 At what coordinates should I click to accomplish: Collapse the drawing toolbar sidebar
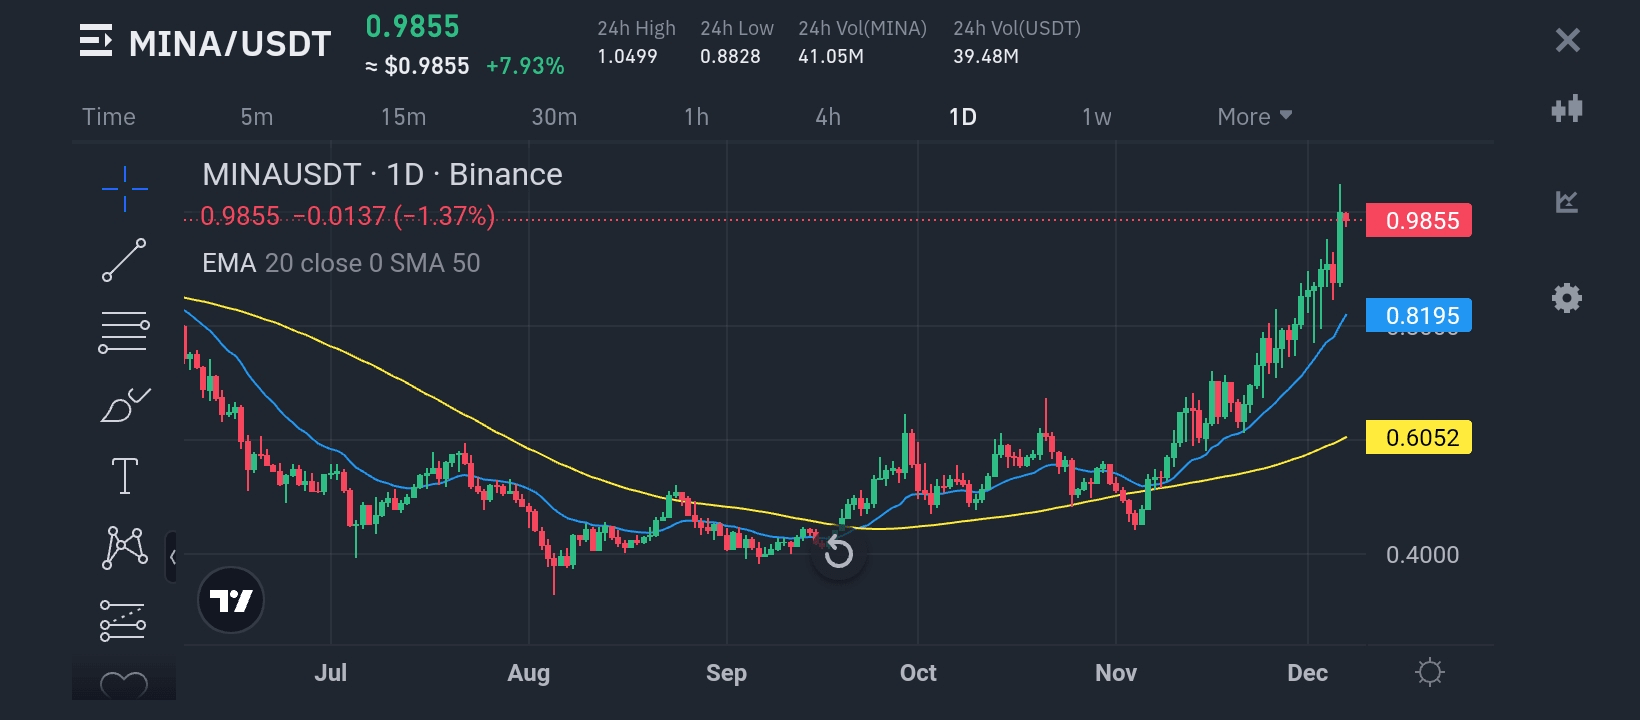click(172, 557)
